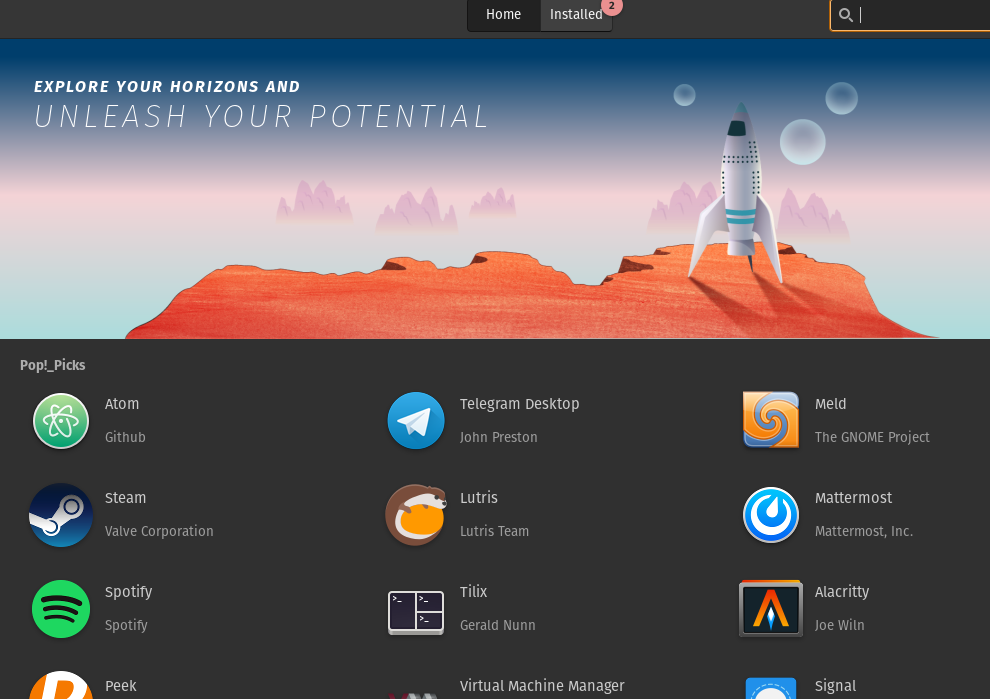The image size is (990, 699).
Task: Click the 'Valve Corporation' label
Action: (159, 531)
